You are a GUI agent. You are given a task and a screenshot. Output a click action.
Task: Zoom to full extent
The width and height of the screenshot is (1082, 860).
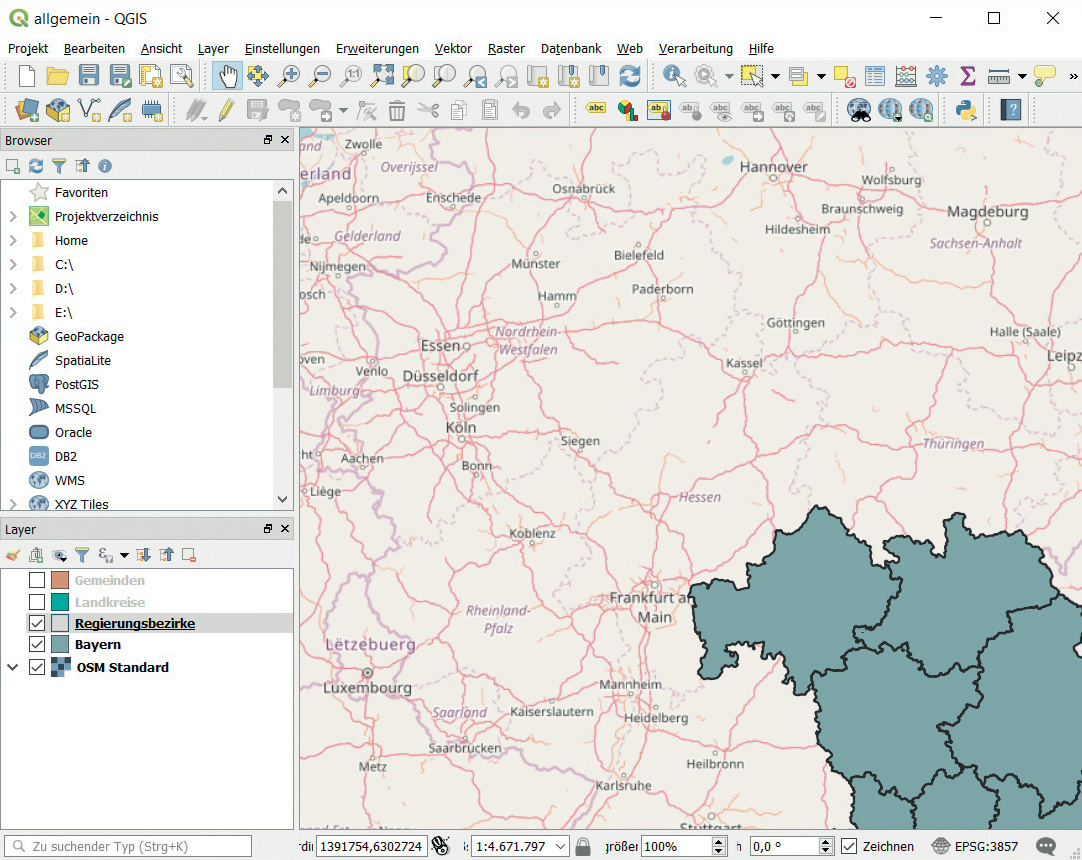tap(382, 75)
